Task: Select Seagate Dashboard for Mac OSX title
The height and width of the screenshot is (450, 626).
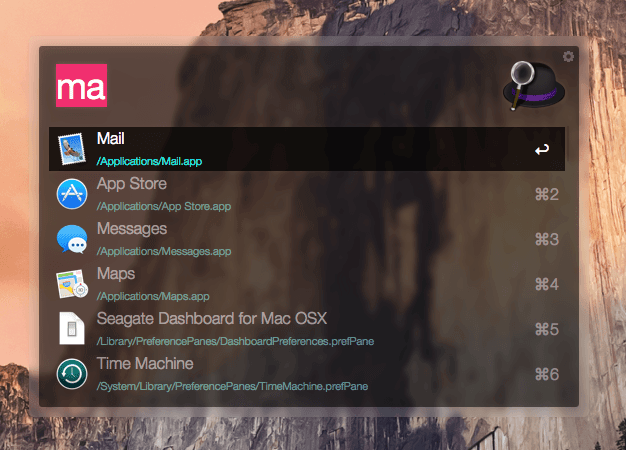Action: [212, 319]
